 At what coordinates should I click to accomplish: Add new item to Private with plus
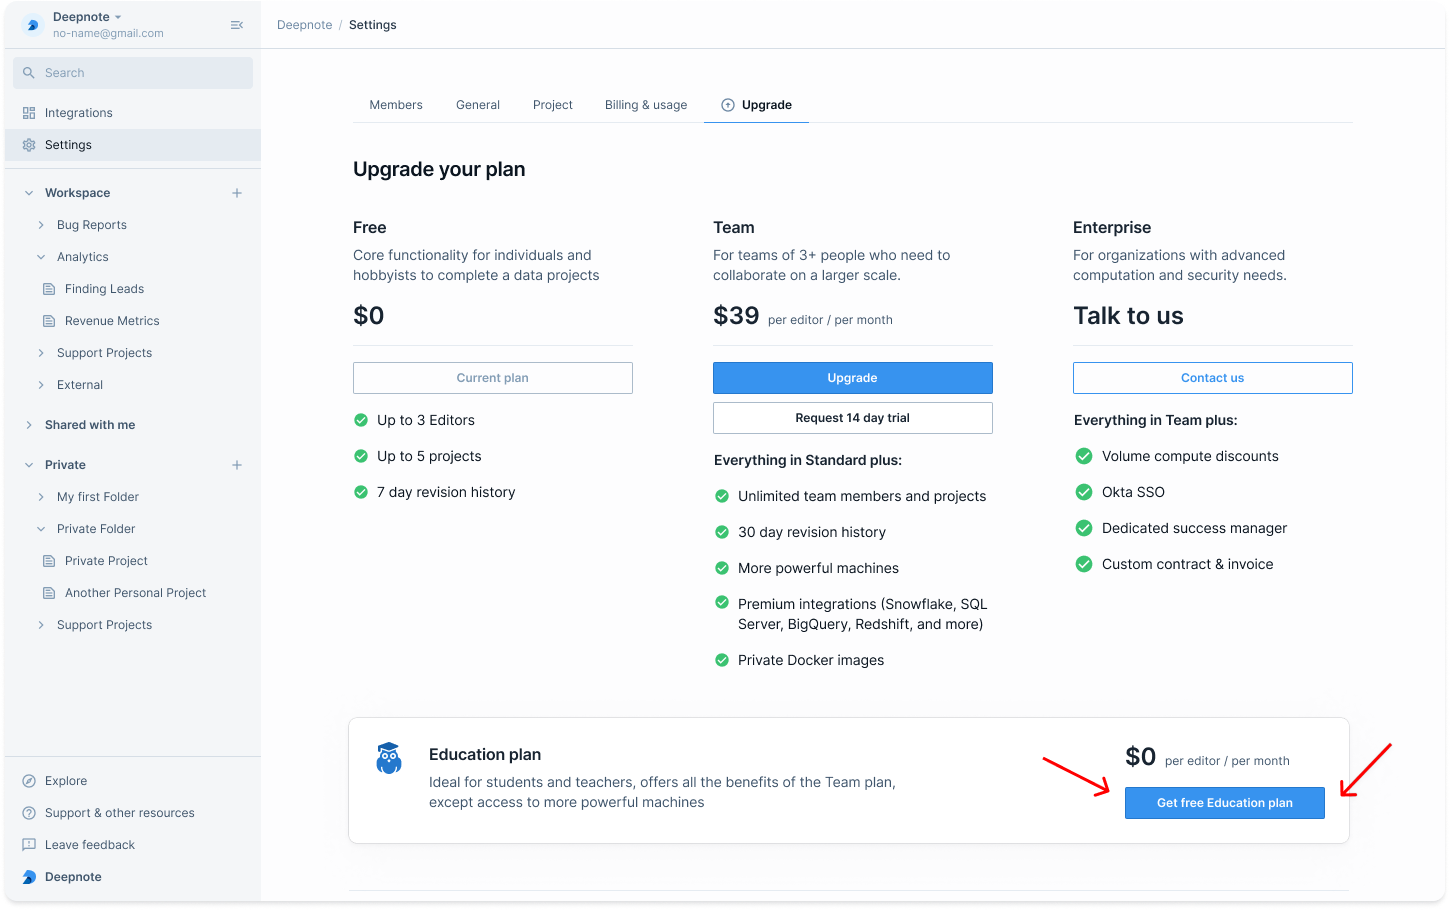click(237, 465)
